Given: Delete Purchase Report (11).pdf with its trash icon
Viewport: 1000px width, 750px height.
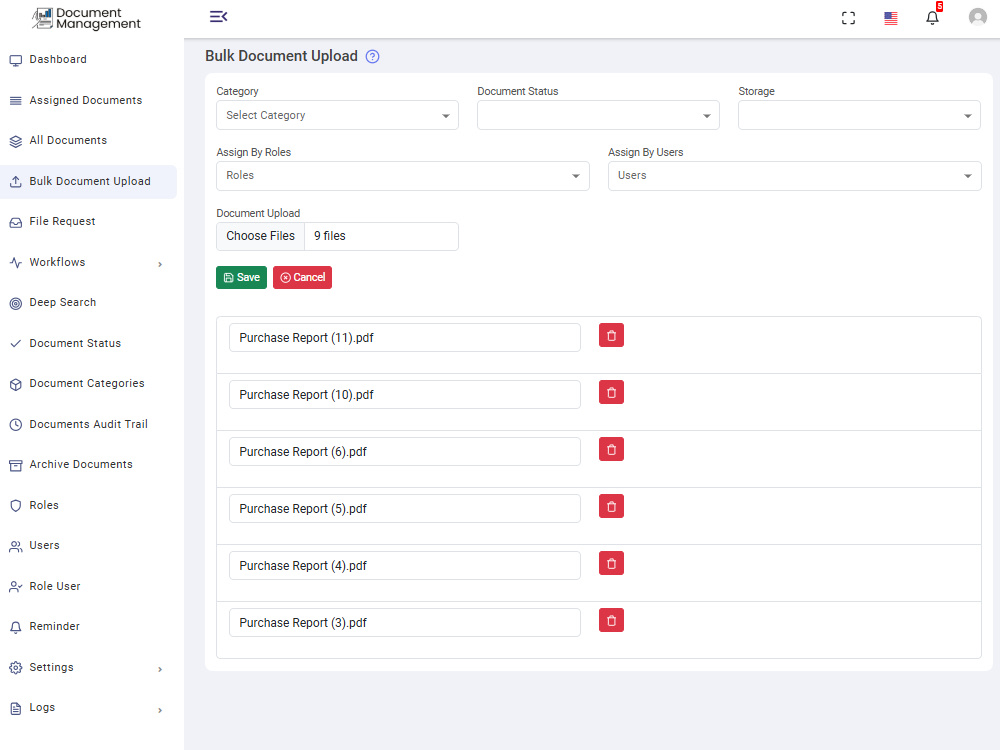Looking at the screenshot, I should [611, 335].
